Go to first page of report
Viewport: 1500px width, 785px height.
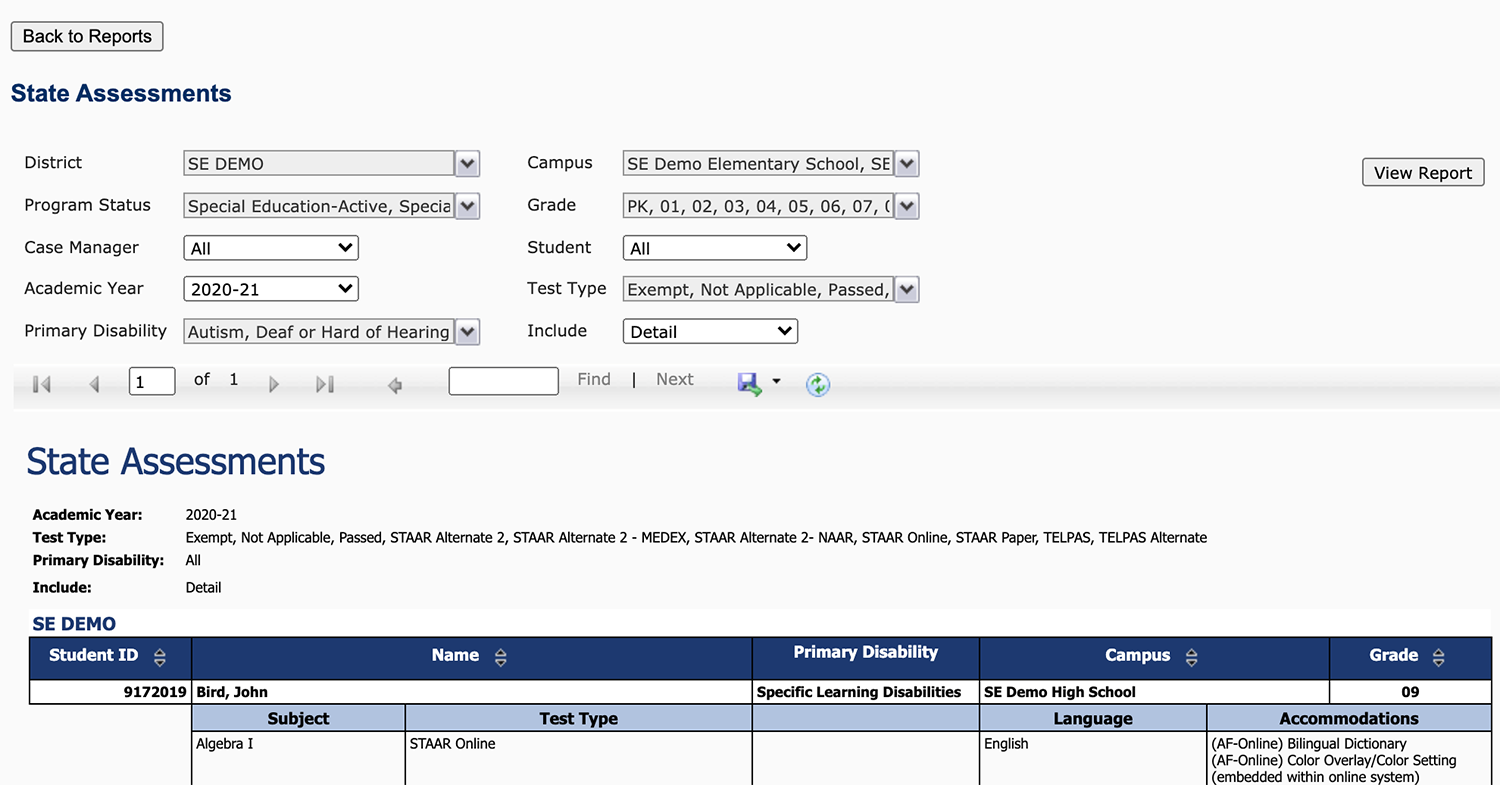[42, 385]
